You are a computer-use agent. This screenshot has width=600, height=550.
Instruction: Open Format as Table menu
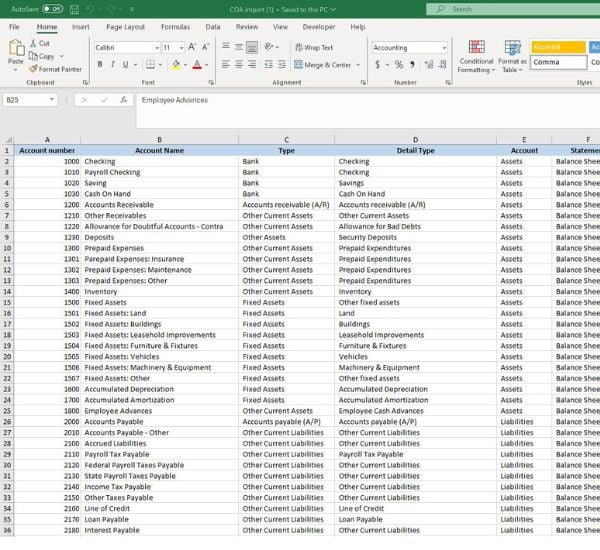tap(512, 56)
